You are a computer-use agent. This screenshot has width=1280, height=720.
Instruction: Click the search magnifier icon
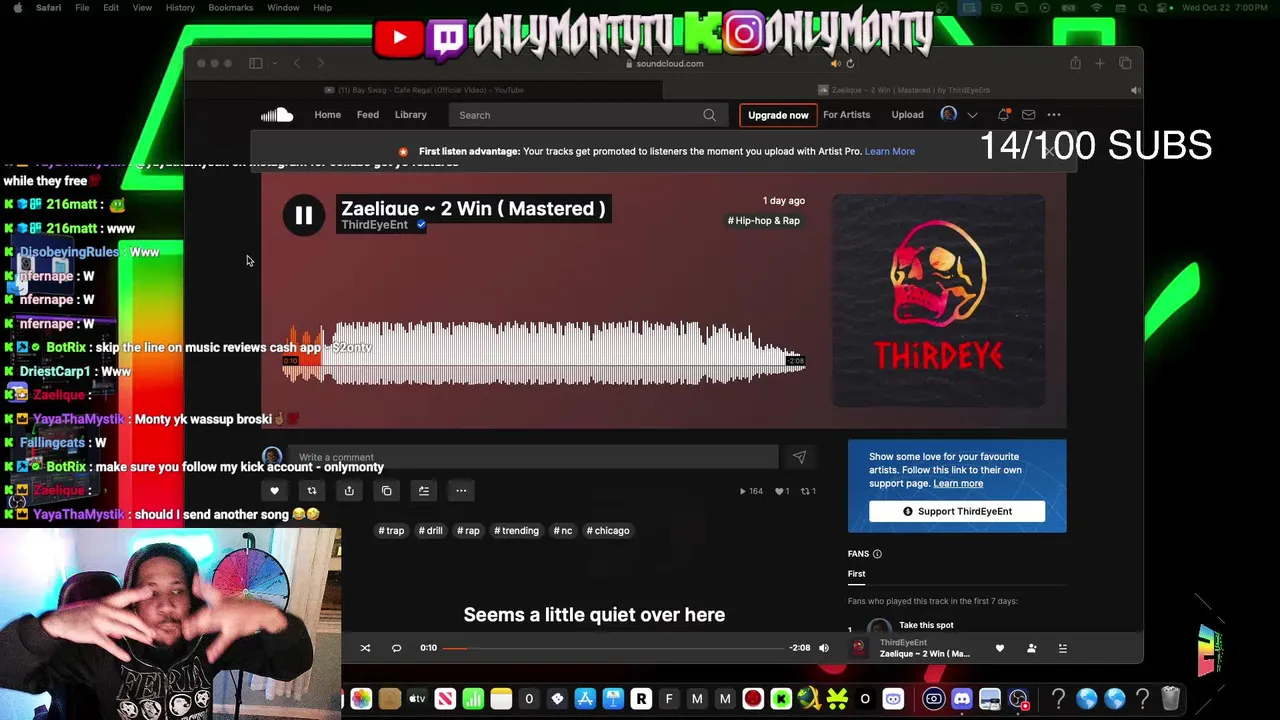pos(709,115)
